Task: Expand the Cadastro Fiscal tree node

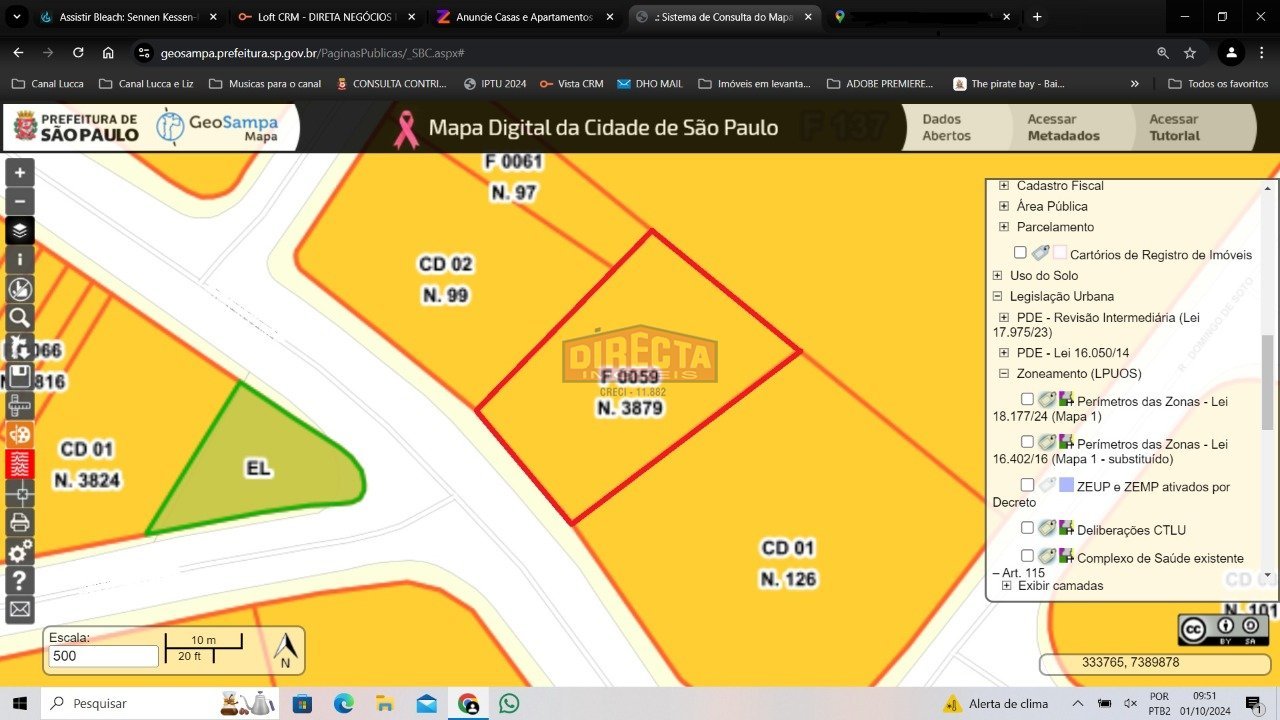Action: (x=1004, y=186)
